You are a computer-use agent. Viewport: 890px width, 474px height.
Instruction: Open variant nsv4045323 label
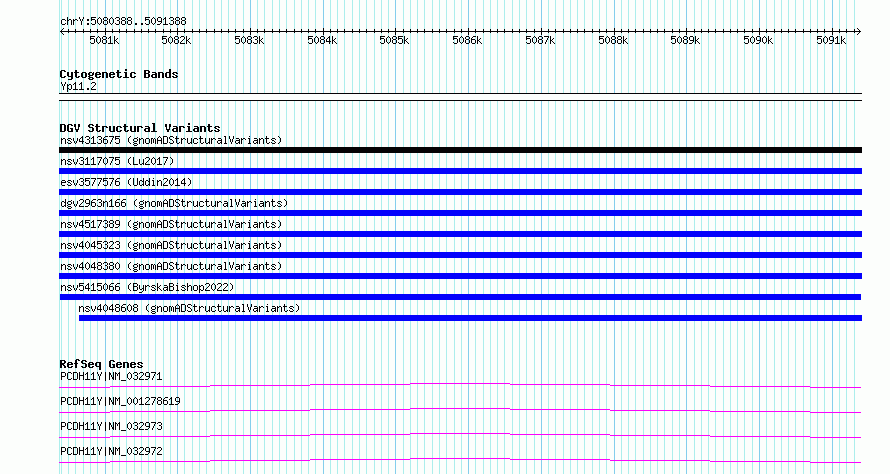pyautogui.click(x=171, y=245)
